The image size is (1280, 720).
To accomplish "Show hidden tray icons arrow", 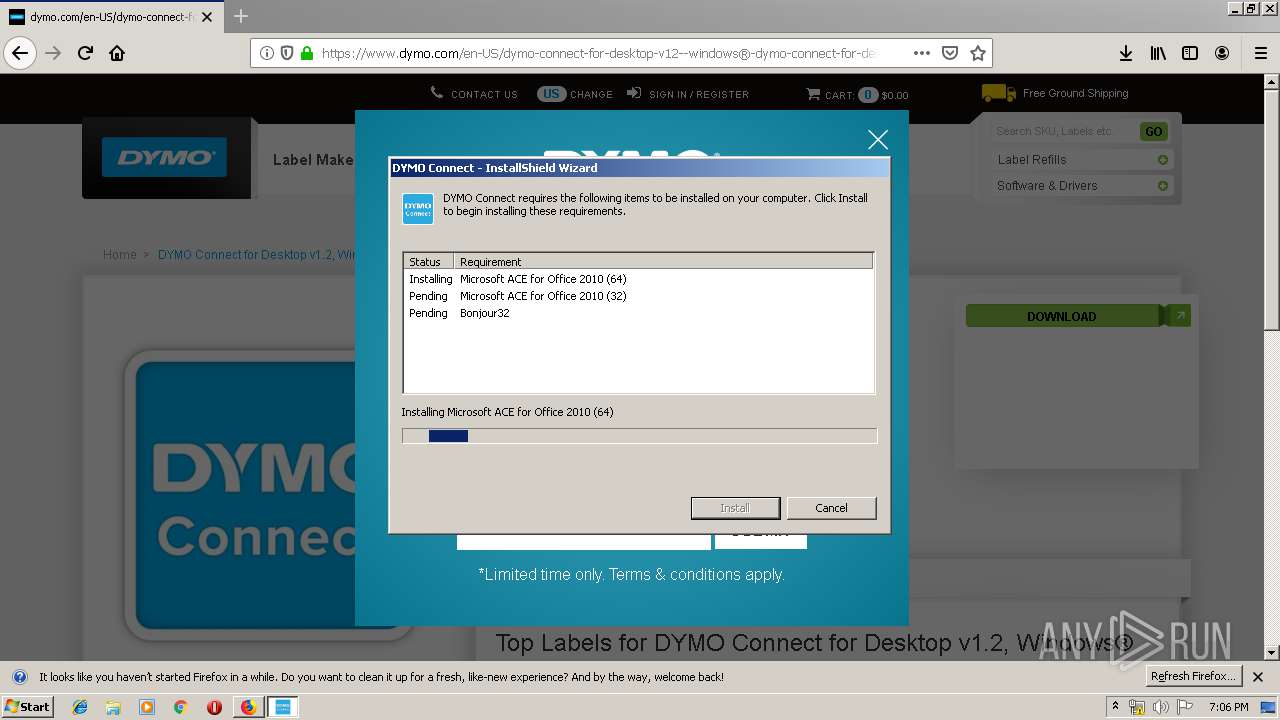I will tap(1115, 707).
